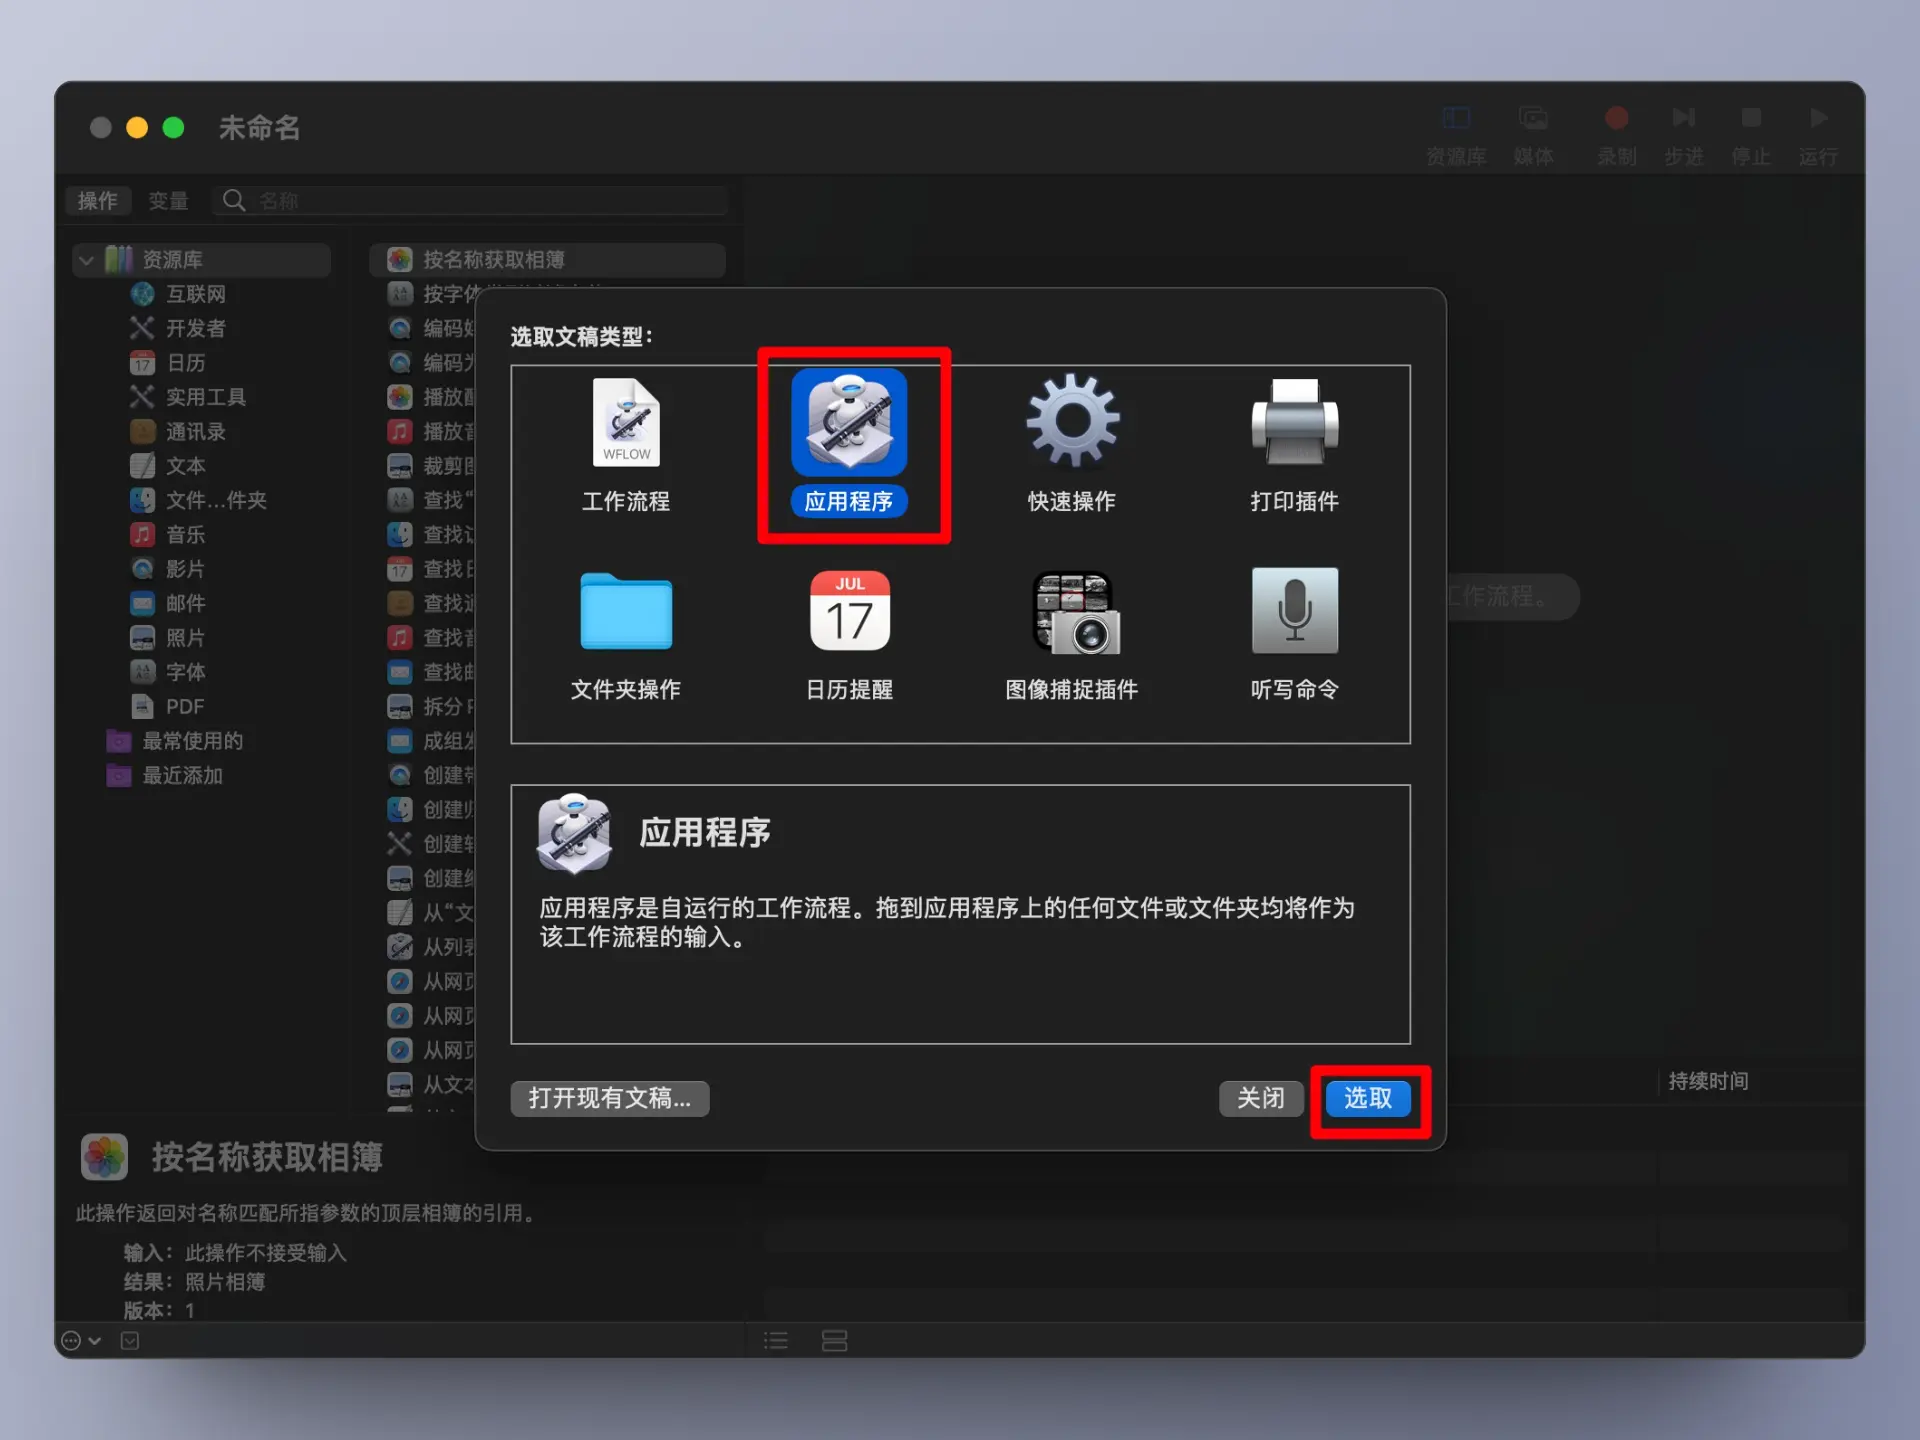Click the 选取 Choose button
Screen dimensions: 1920x1440
(x=1367, y=1098)
